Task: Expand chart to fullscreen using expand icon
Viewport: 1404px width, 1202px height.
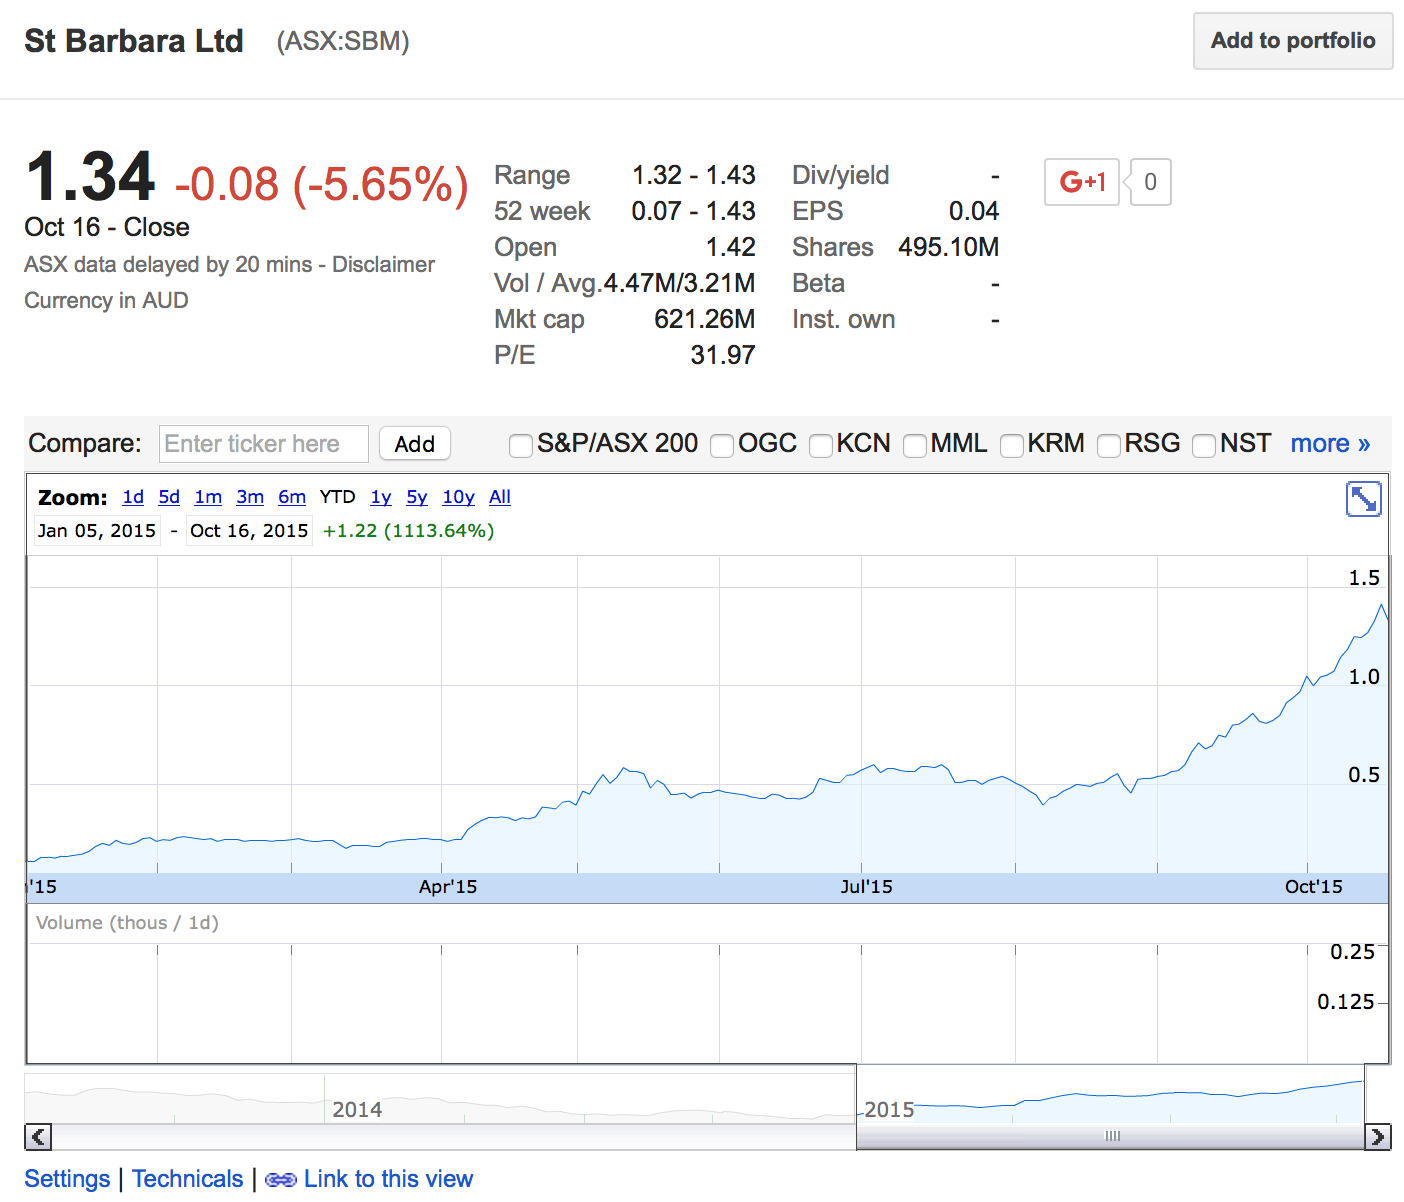Action: (1363, 498)
